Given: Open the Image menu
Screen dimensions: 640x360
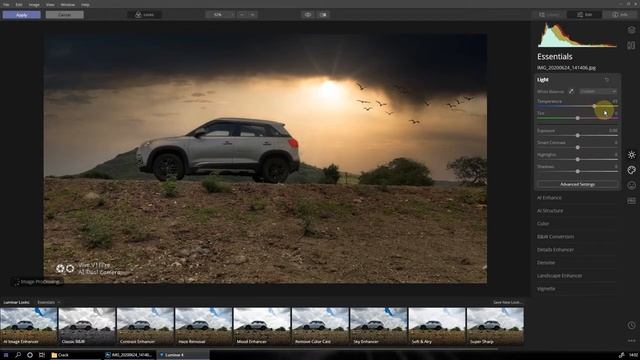Looking at the screenshot, I should tap(34, 4).
